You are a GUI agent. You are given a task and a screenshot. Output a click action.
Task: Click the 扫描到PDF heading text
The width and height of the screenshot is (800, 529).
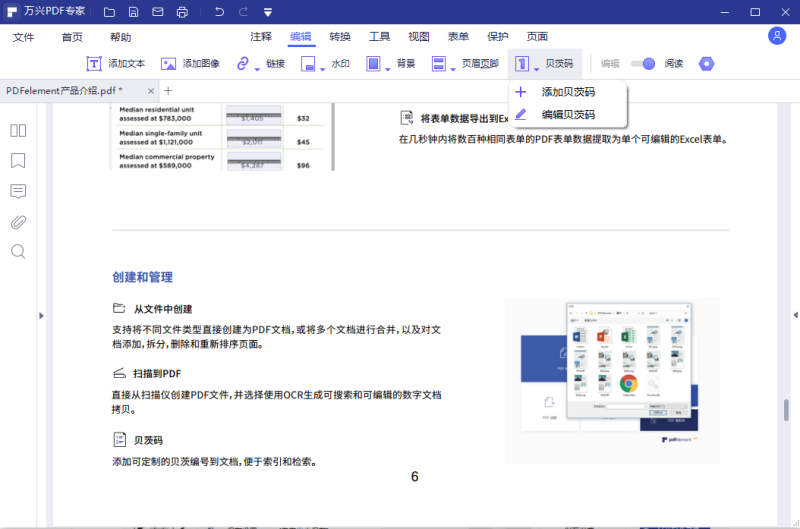[x=157, y=374]
